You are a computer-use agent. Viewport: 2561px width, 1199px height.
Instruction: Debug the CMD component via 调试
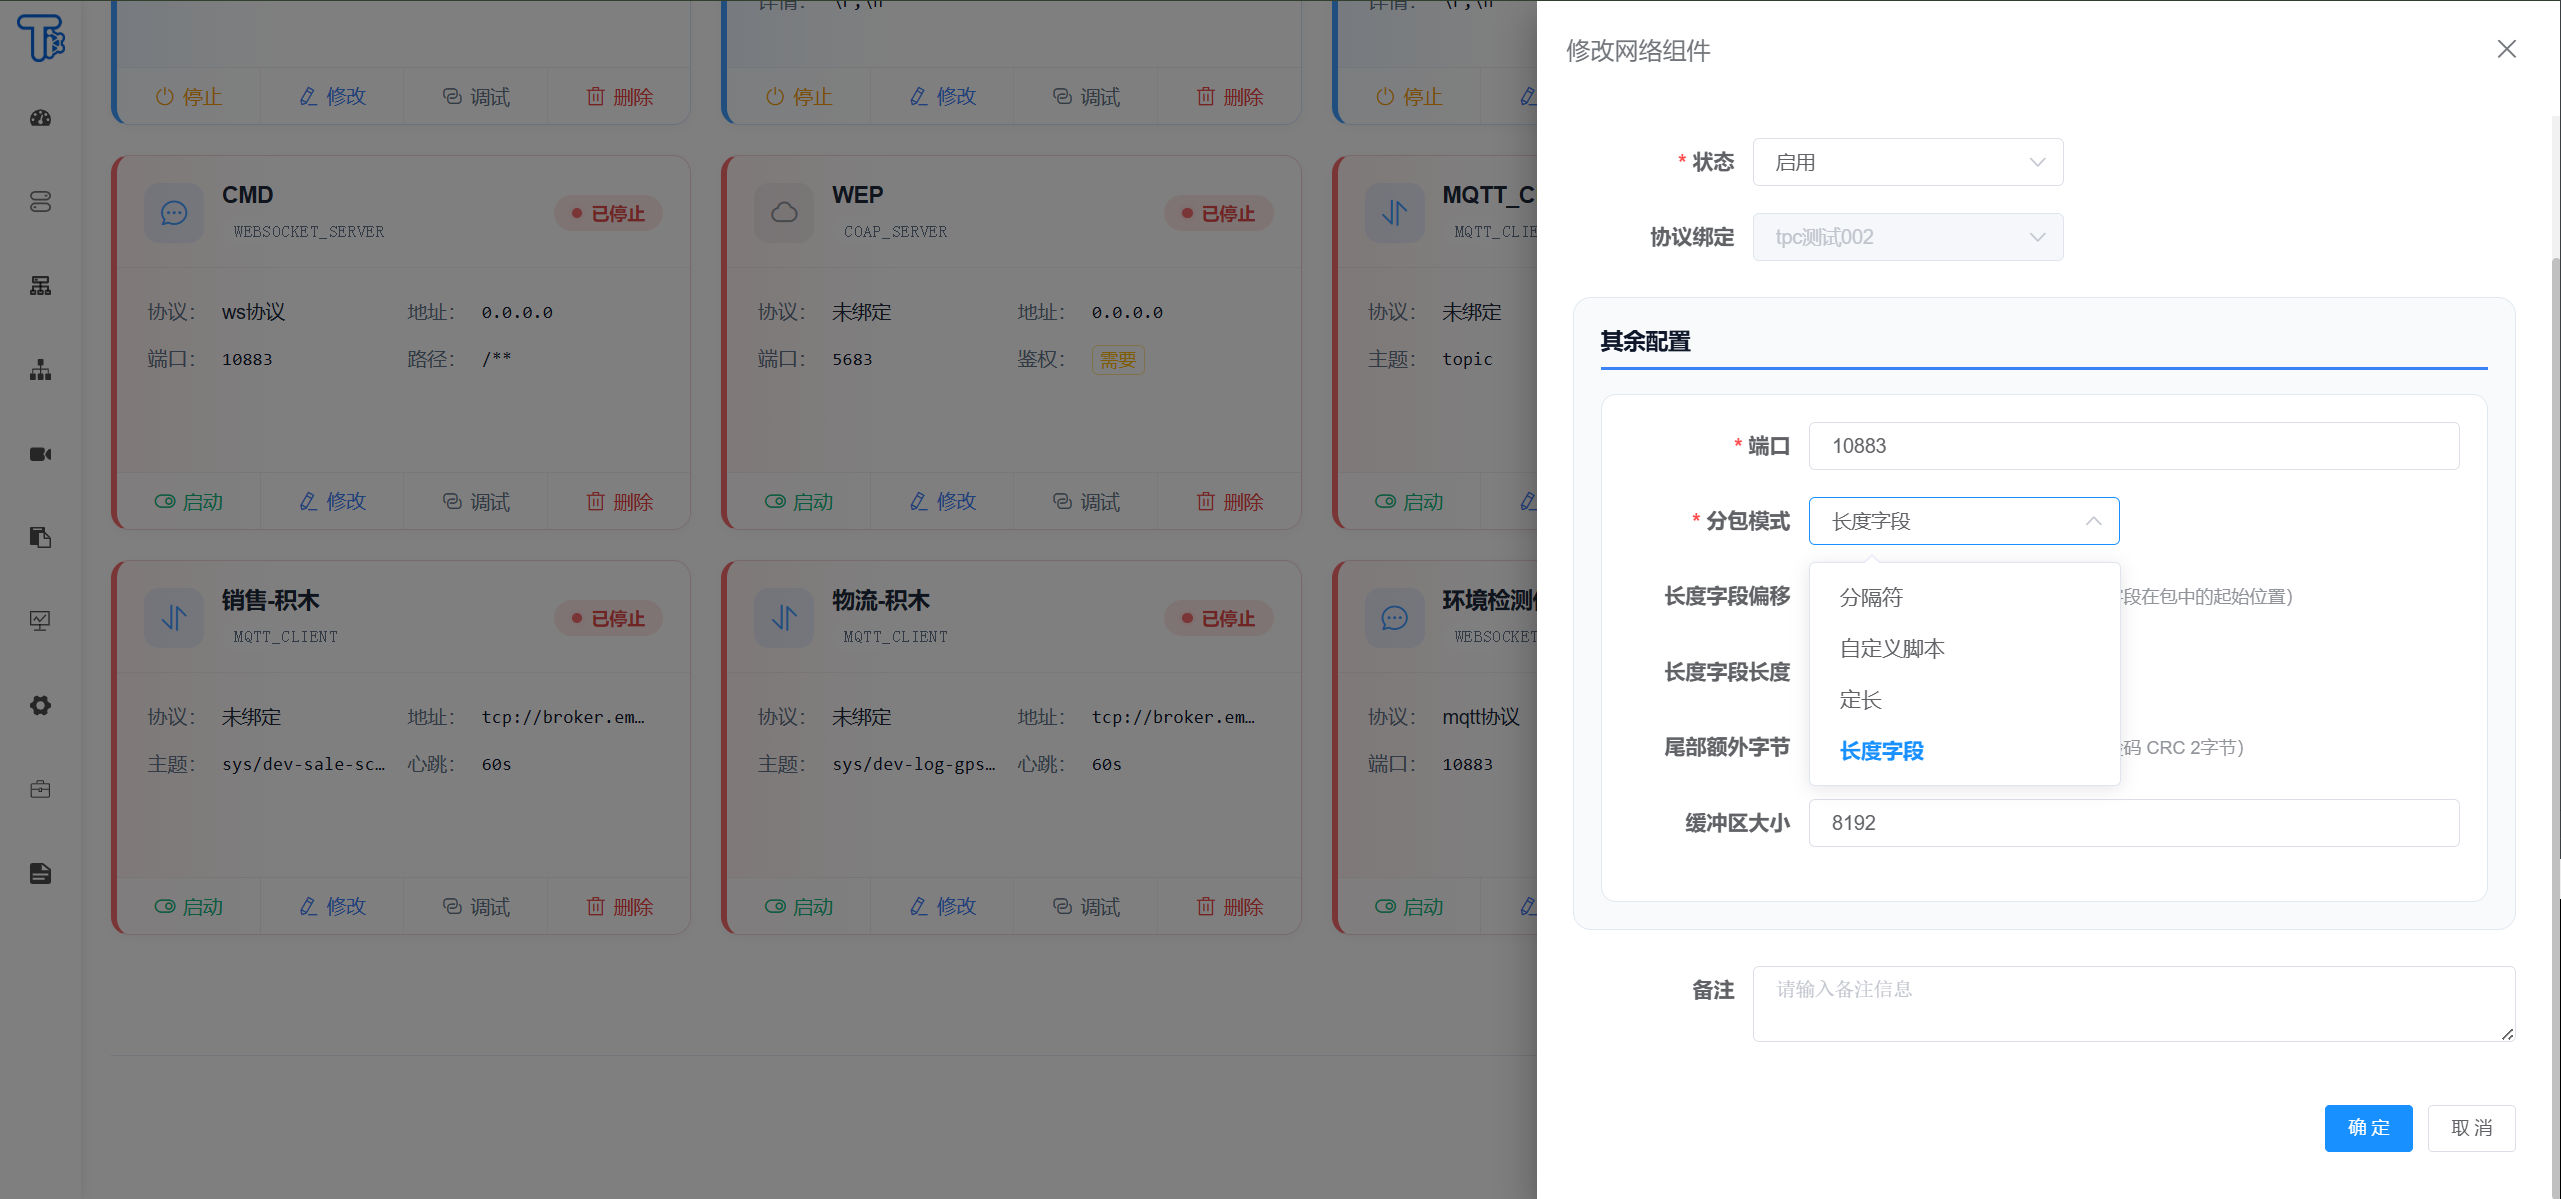click(476, 501)
